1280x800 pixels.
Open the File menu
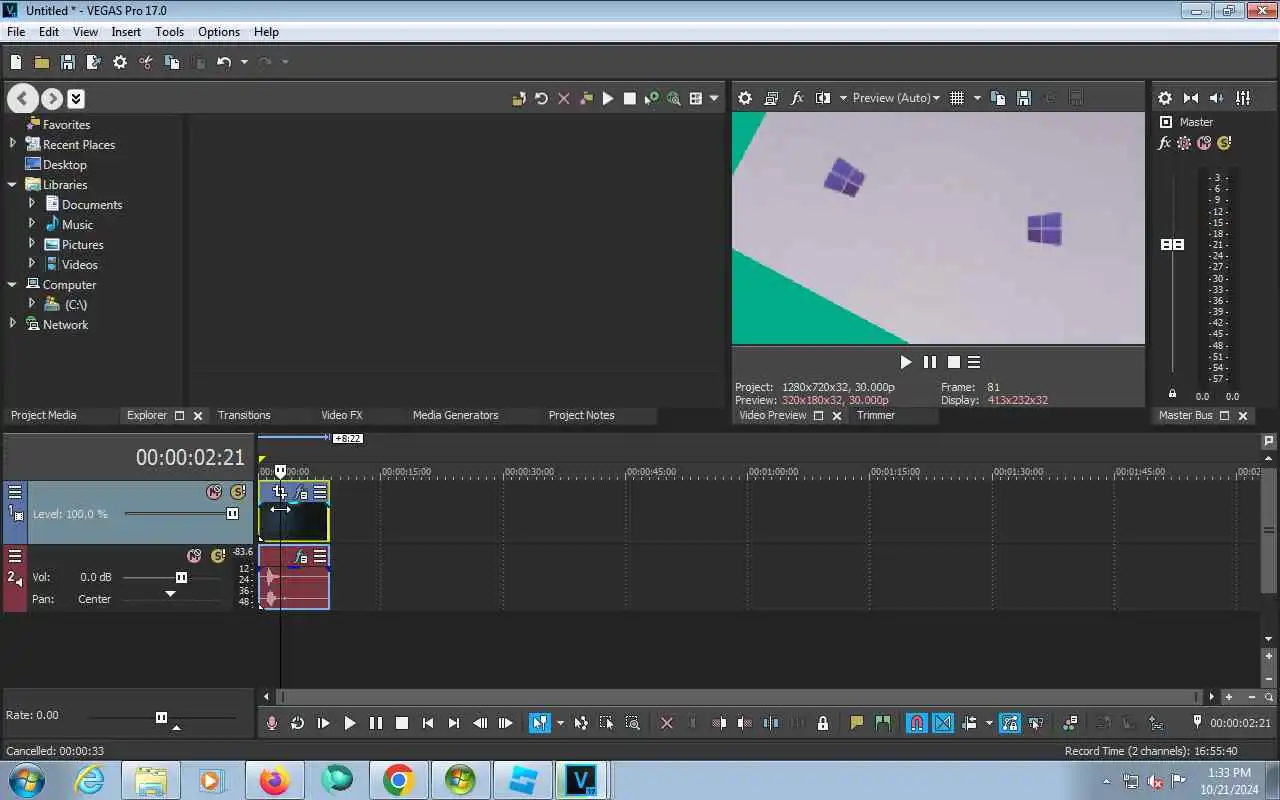[16, 32]
